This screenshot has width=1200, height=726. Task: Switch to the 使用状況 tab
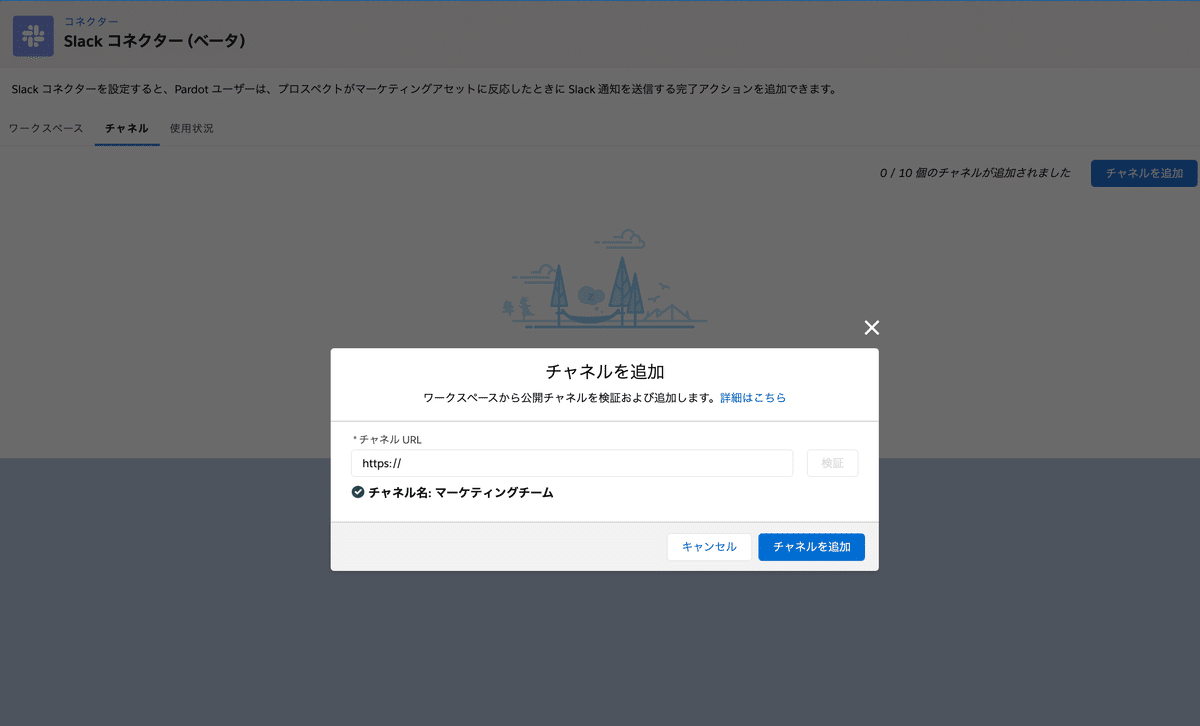click(x=192, y=129)
